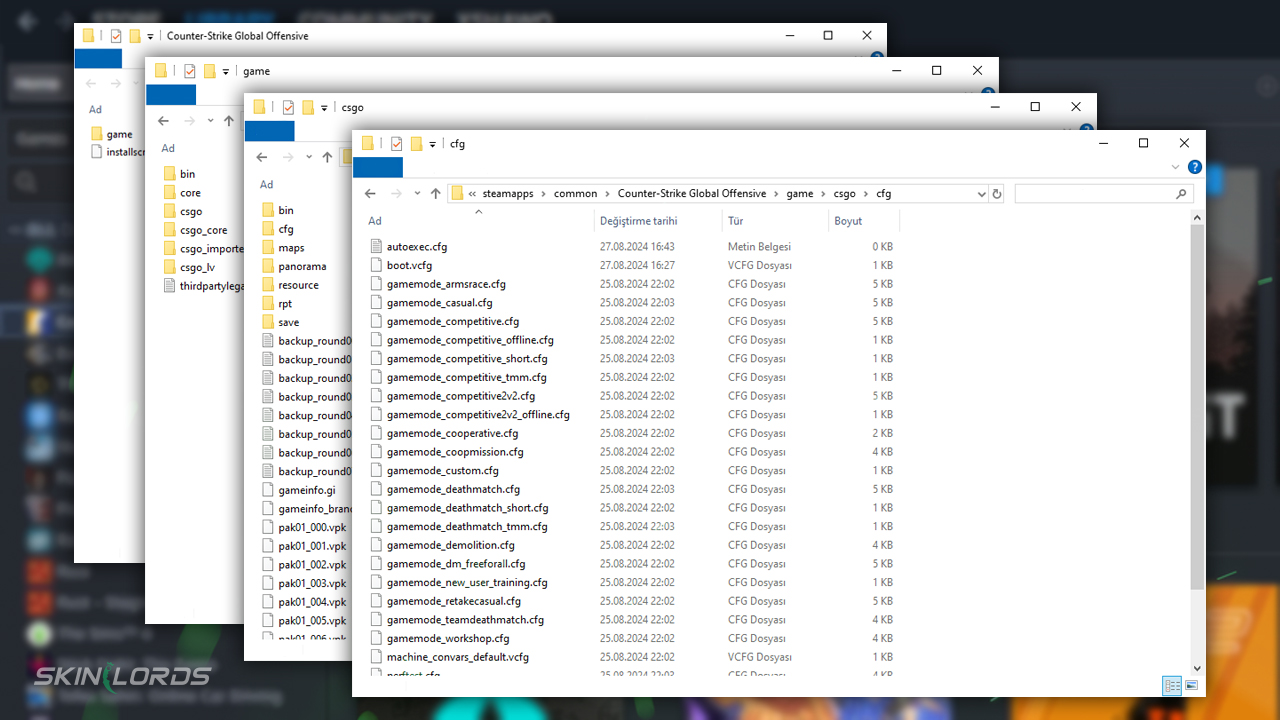
Task: Go up one folder level in cfg window
Action: click(x=435, y=194)
